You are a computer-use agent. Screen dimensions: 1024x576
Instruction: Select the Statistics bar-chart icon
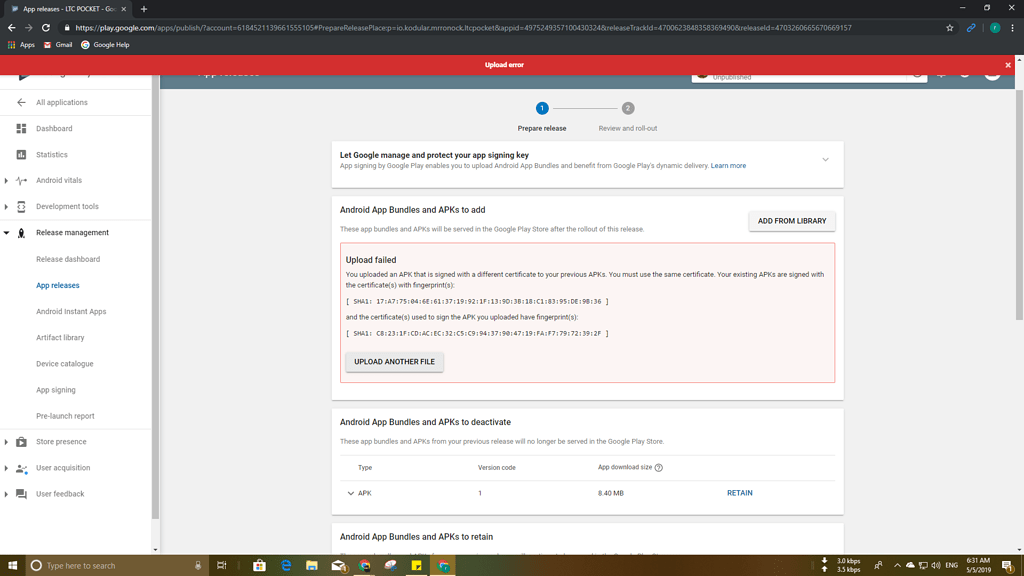coord(20,154)
